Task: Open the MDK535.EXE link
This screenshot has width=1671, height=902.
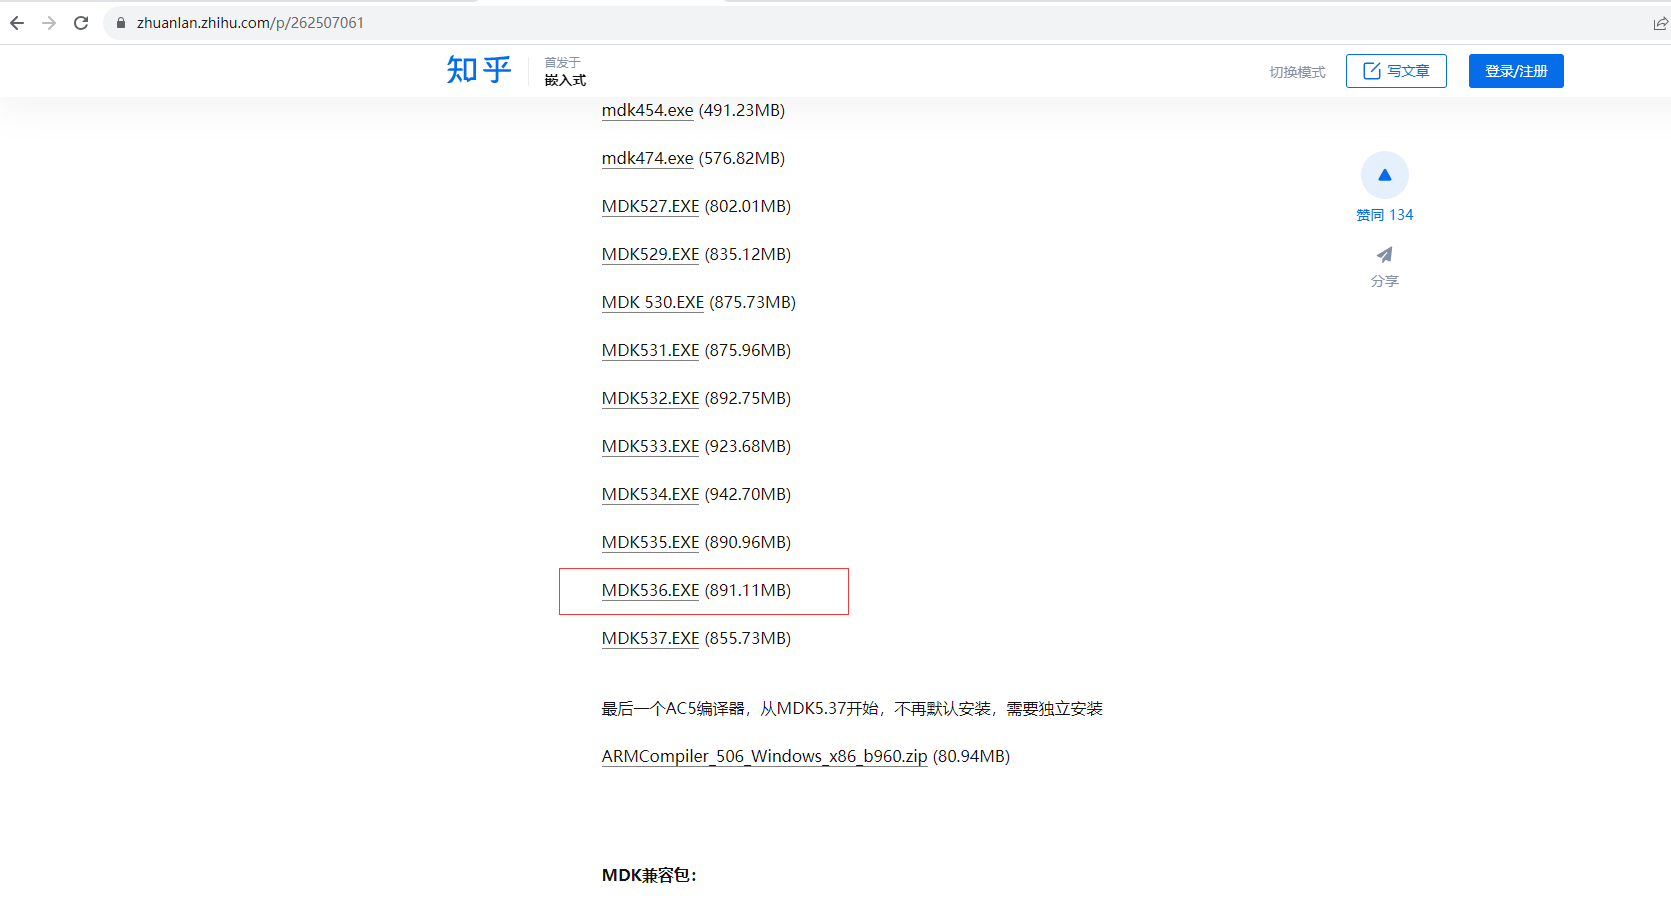Action: [x=650, y=542]
